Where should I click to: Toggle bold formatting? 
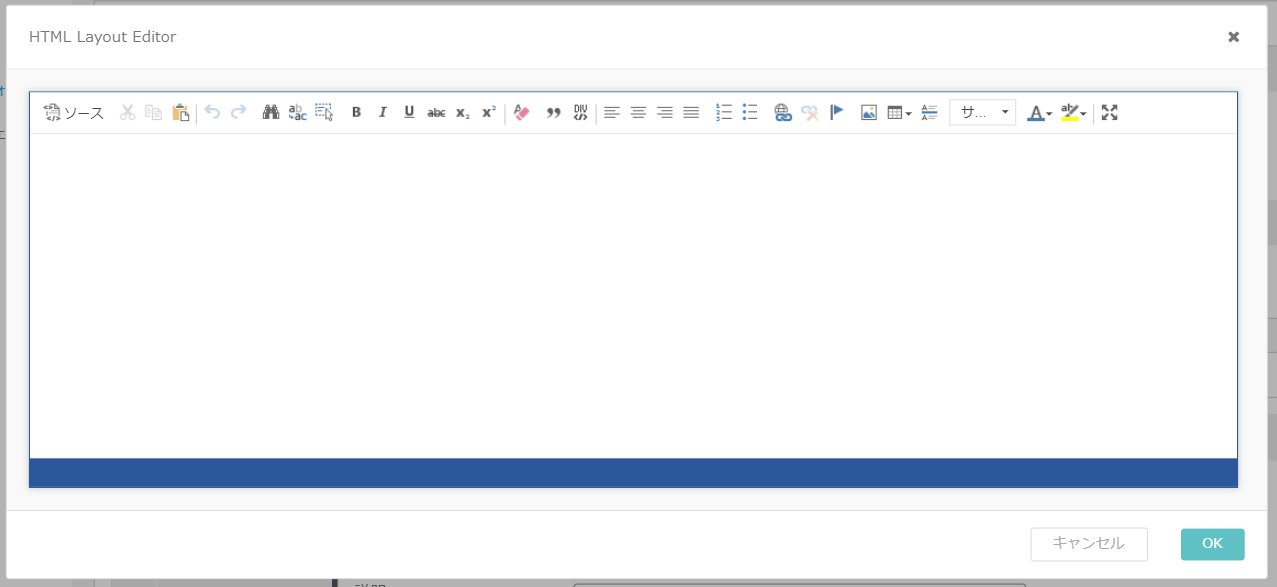click(356, 113)
